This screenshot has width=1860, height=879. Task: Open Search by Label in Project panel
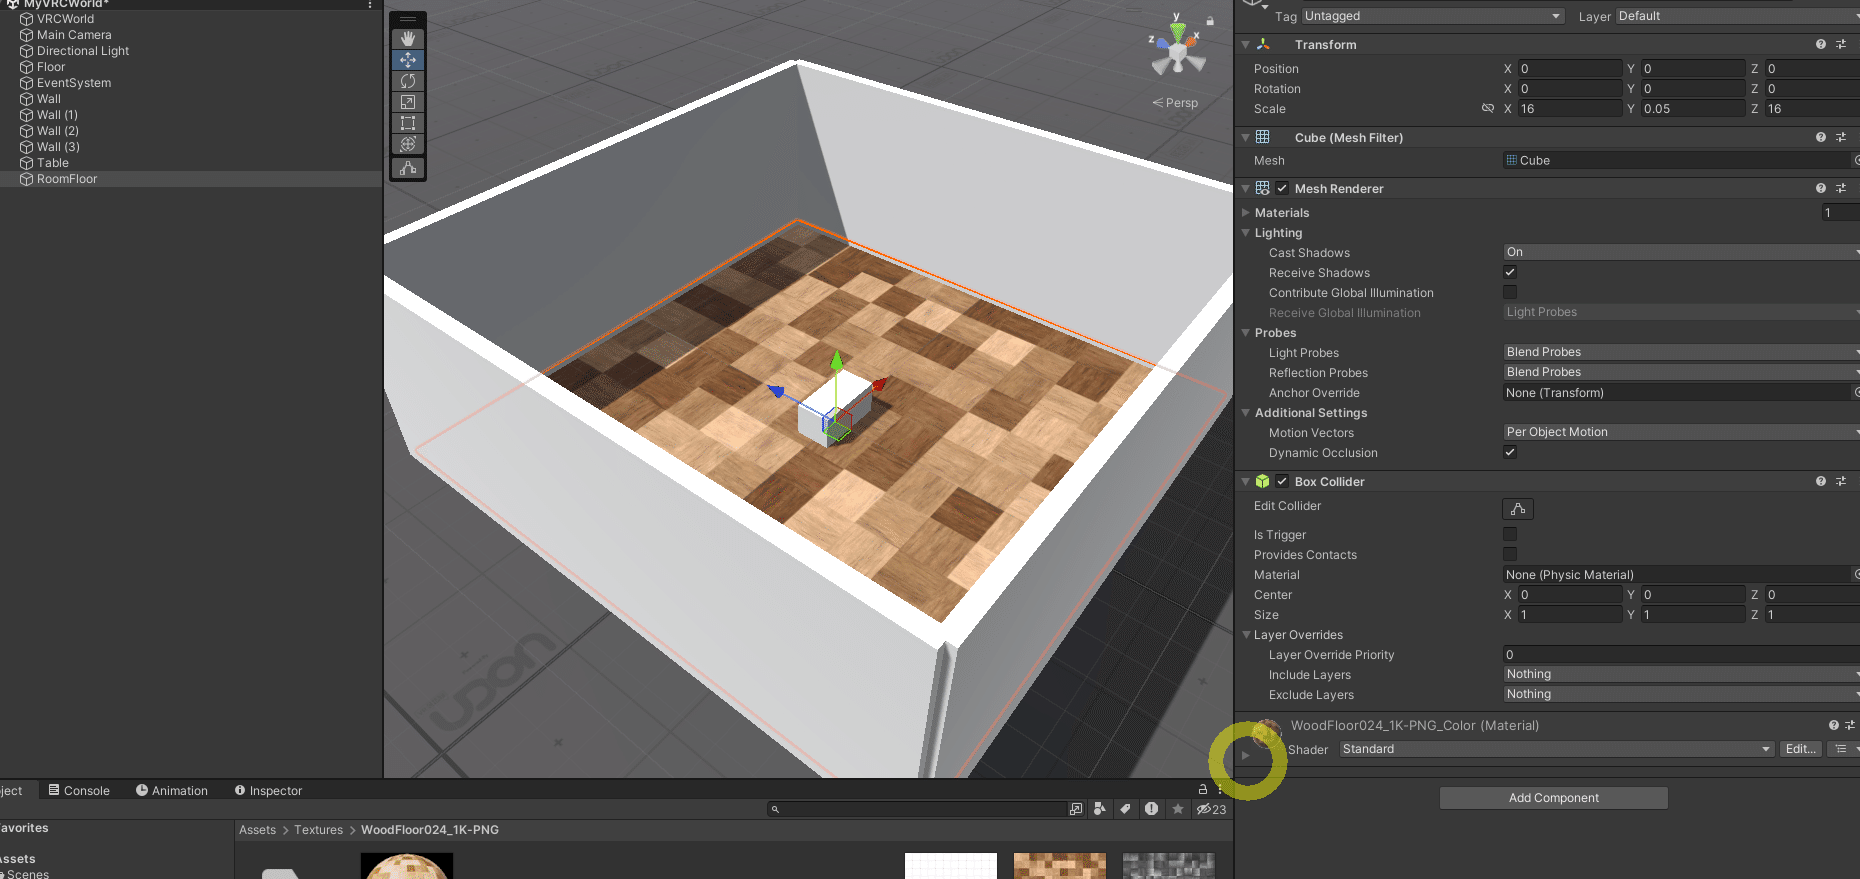click(1125, 809)
